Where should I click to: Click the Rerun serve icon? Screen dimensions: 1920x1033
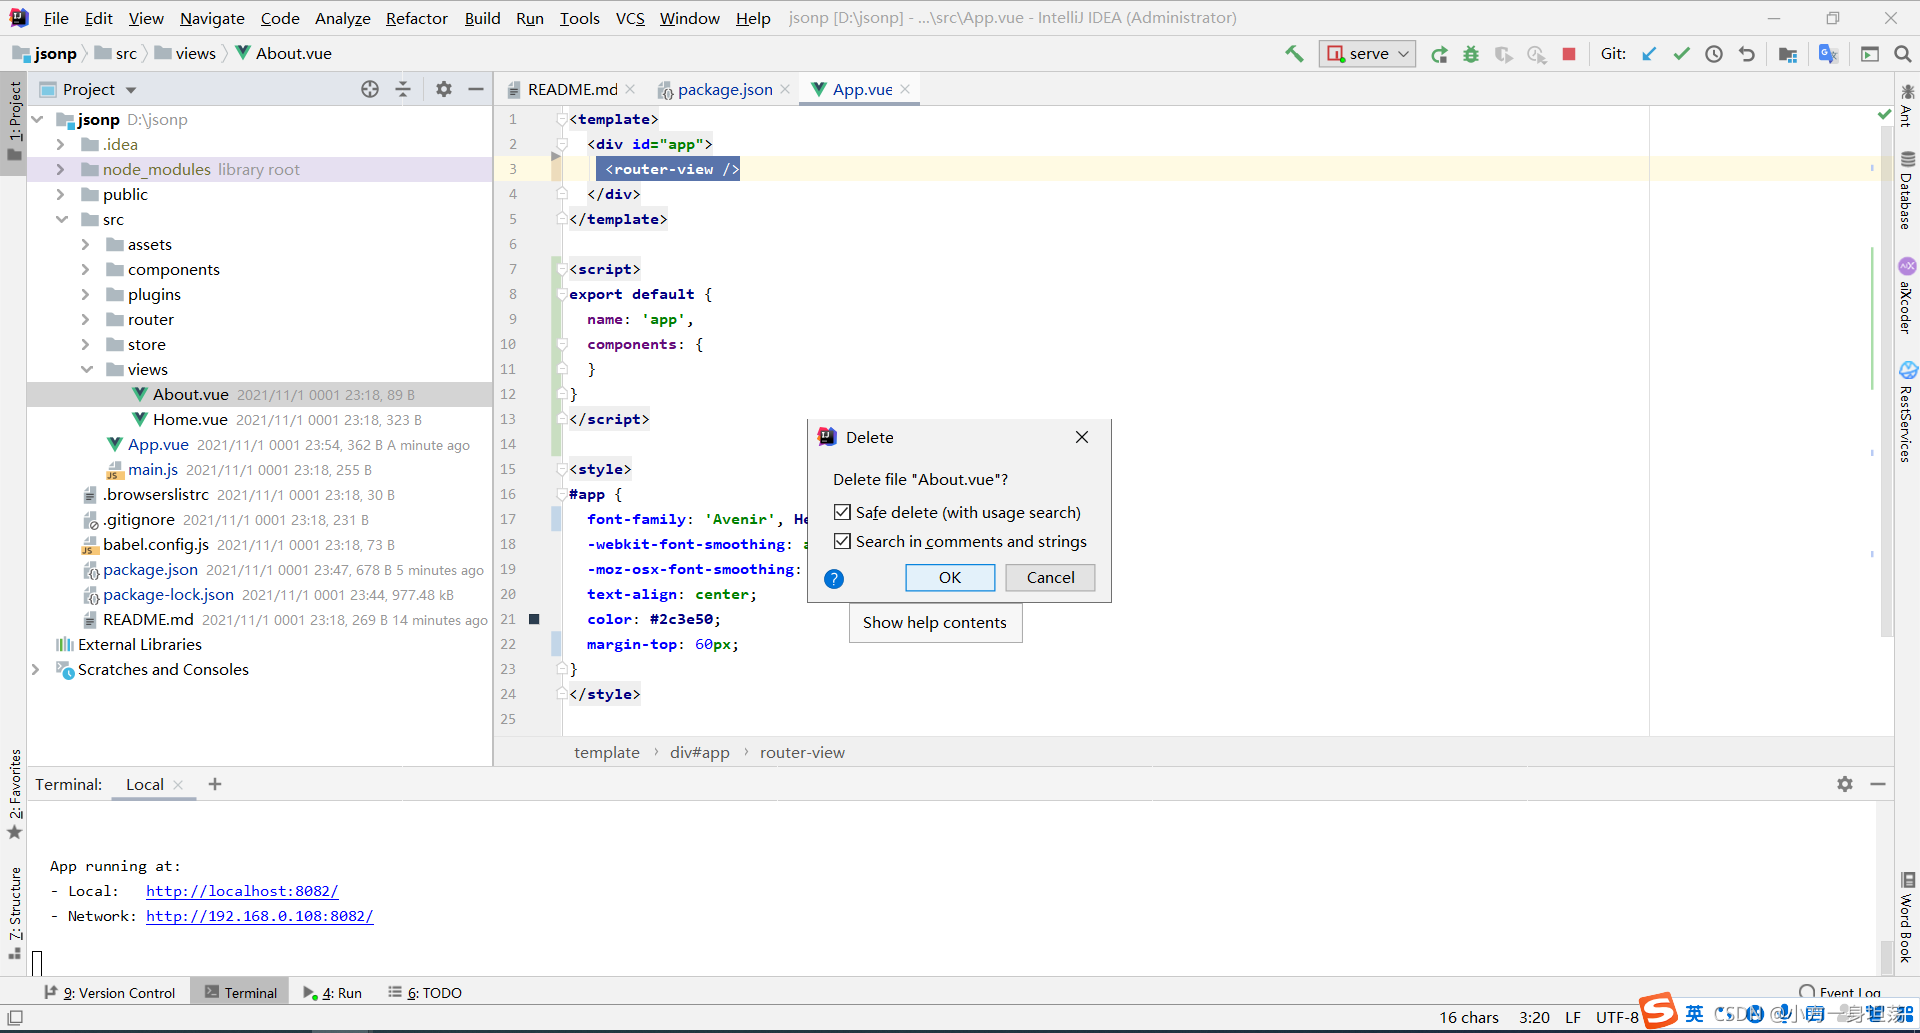tap(1439, 54)
